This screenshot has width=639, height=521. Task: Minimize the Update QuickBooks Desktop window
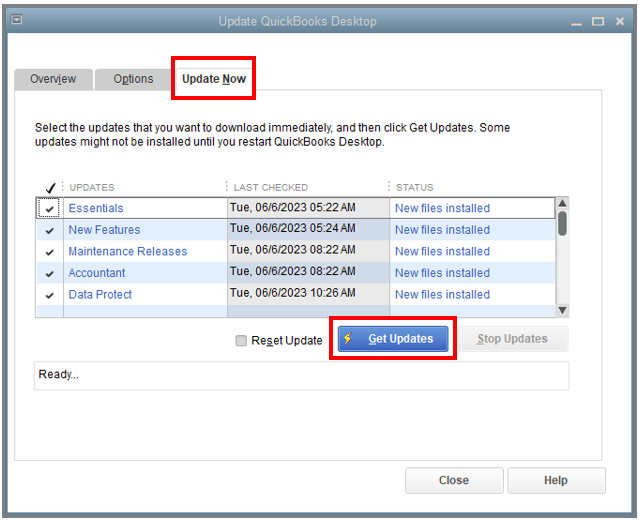tap(576, 22)
